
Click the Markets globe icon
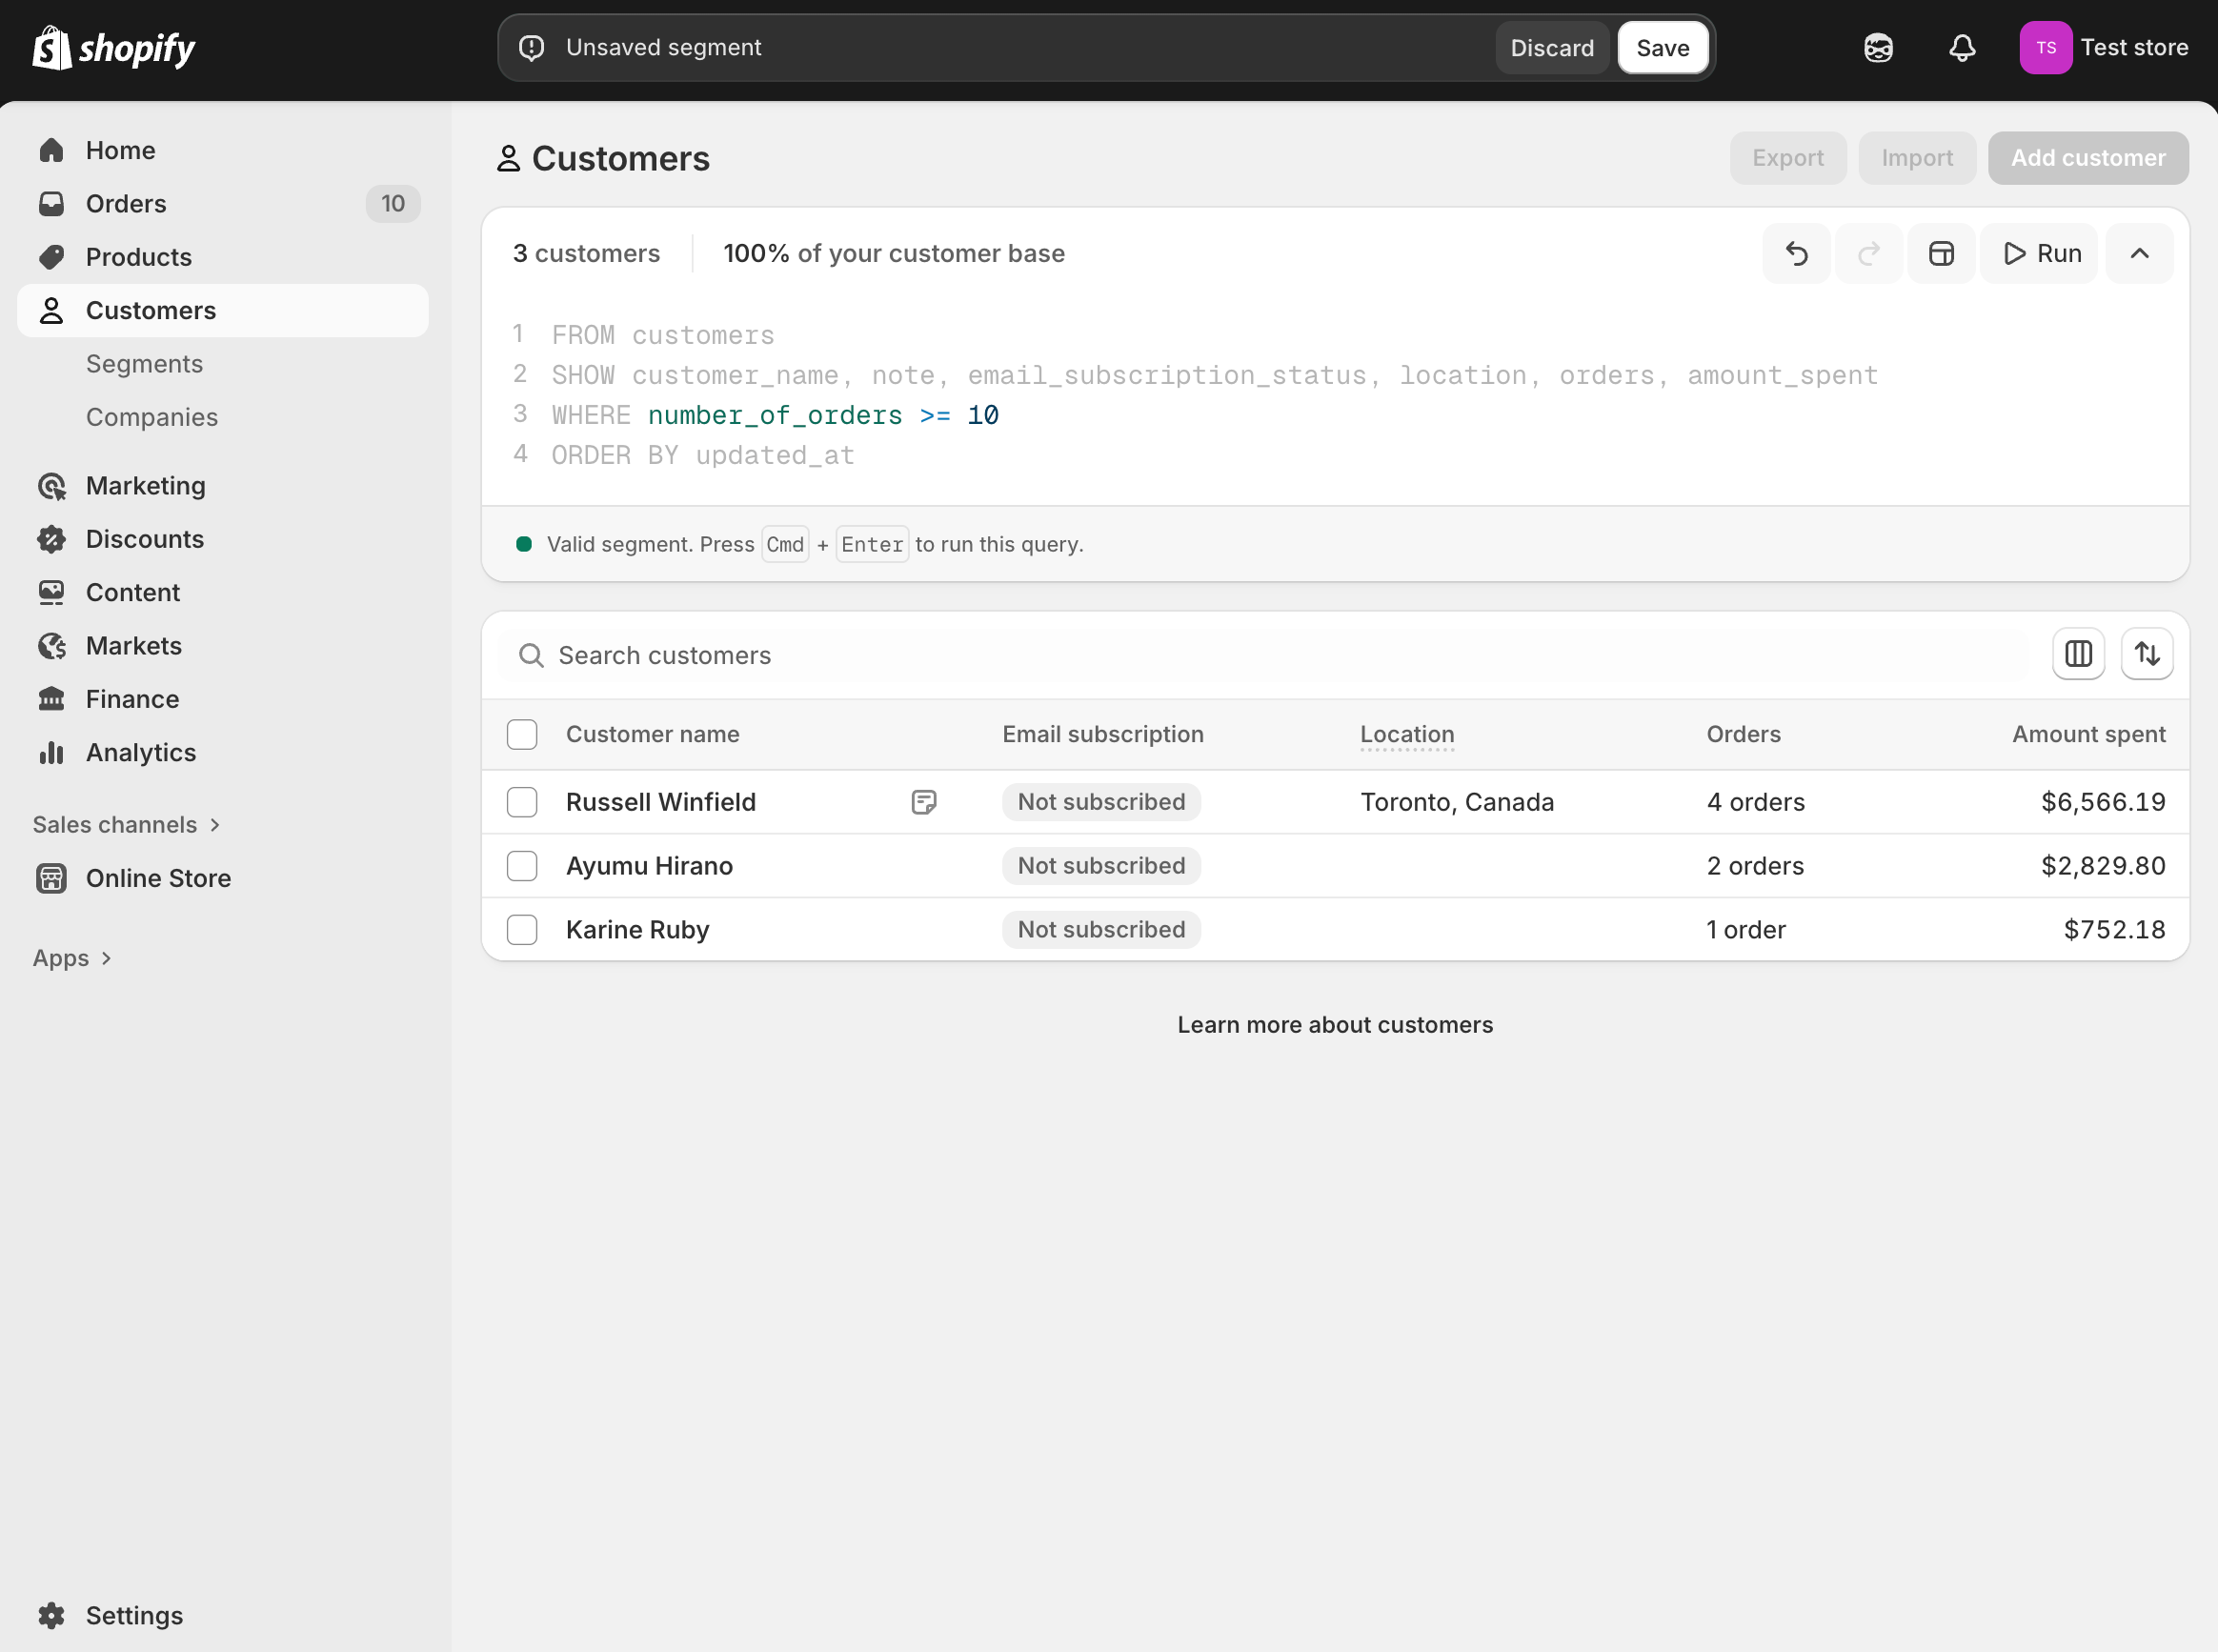52,646
